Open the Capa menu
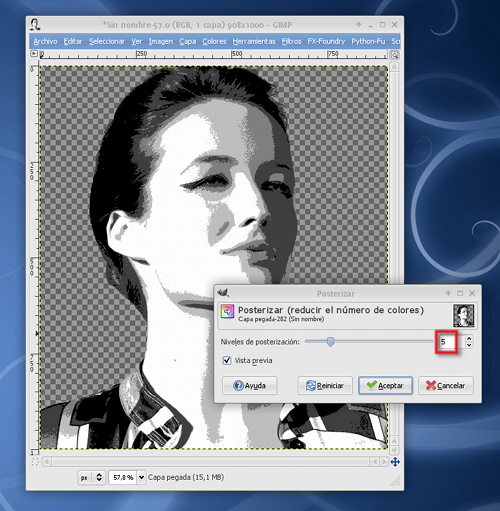Image resolution: width=500 pixels, height=511 pixels. point(188,41)
